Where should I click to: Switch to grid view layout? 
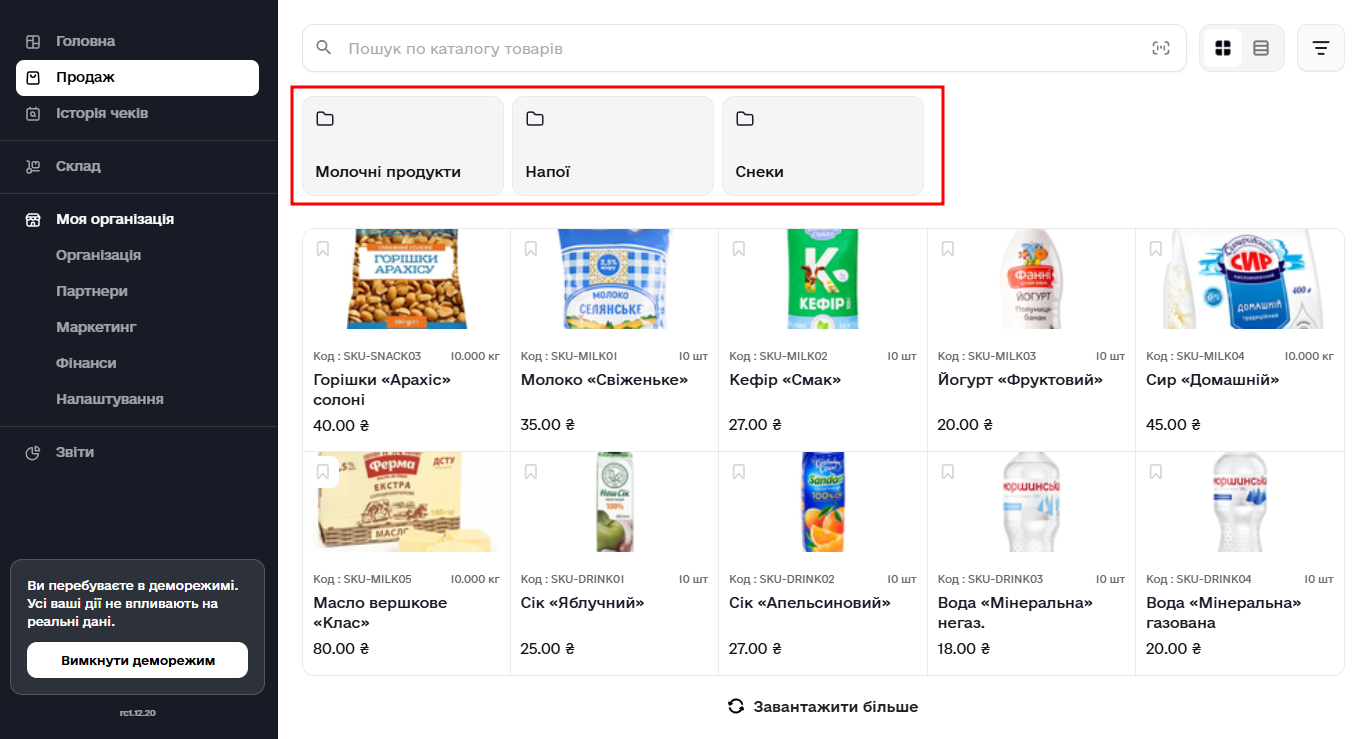(x=1222, y=47)
